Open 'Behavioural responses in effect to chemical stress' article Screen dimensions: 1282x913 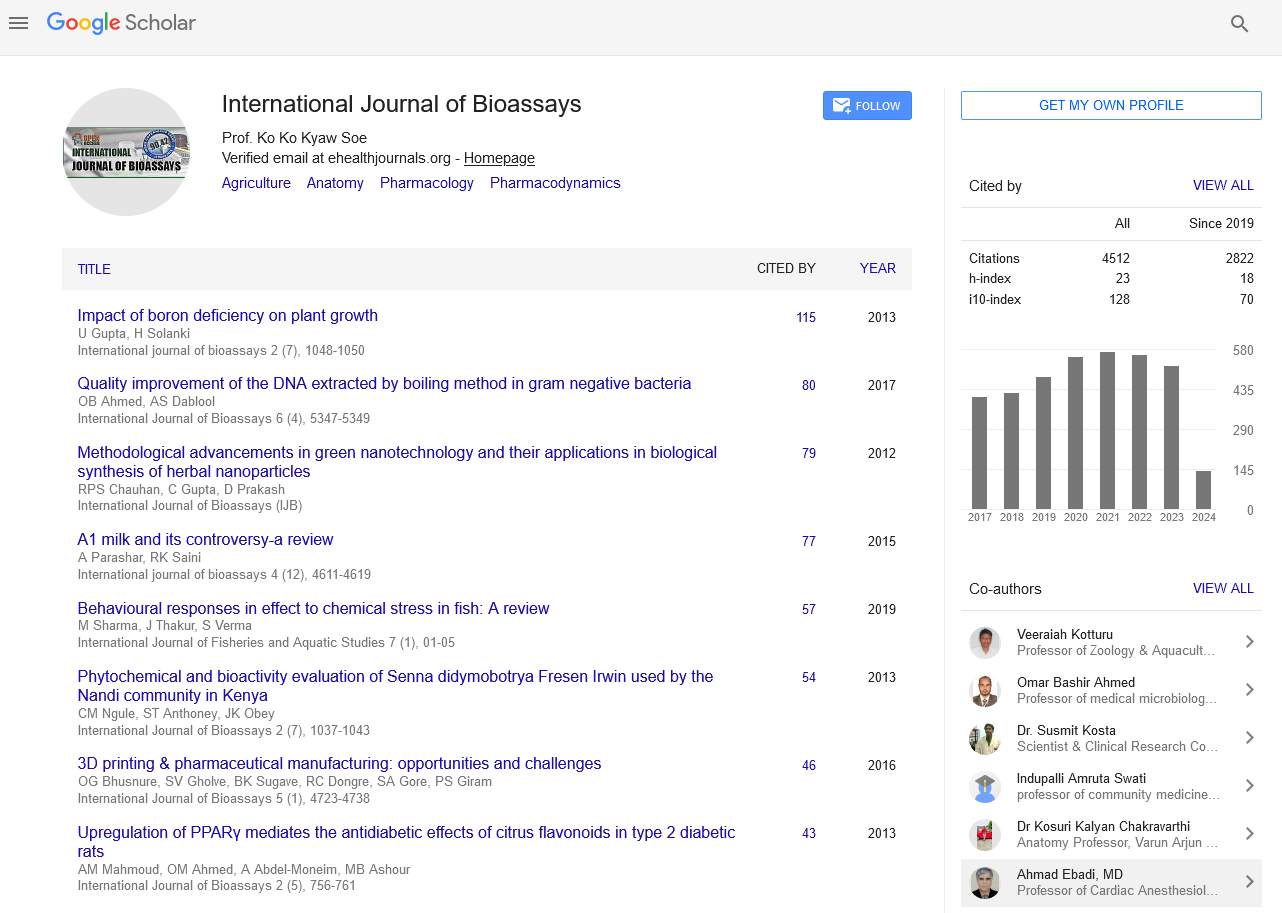[x=314, y=608]
